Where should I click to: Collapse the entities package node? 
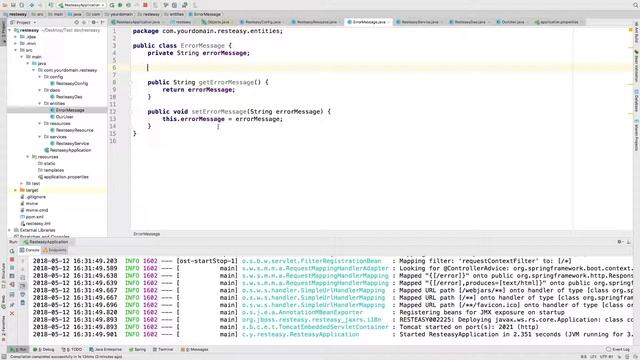[40, 104]
